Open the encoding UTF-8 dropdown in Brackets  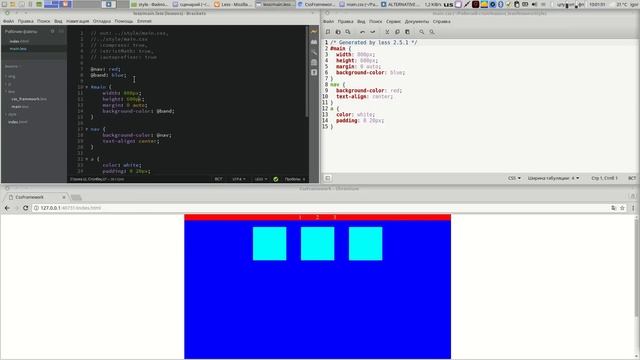click(239, 179)
